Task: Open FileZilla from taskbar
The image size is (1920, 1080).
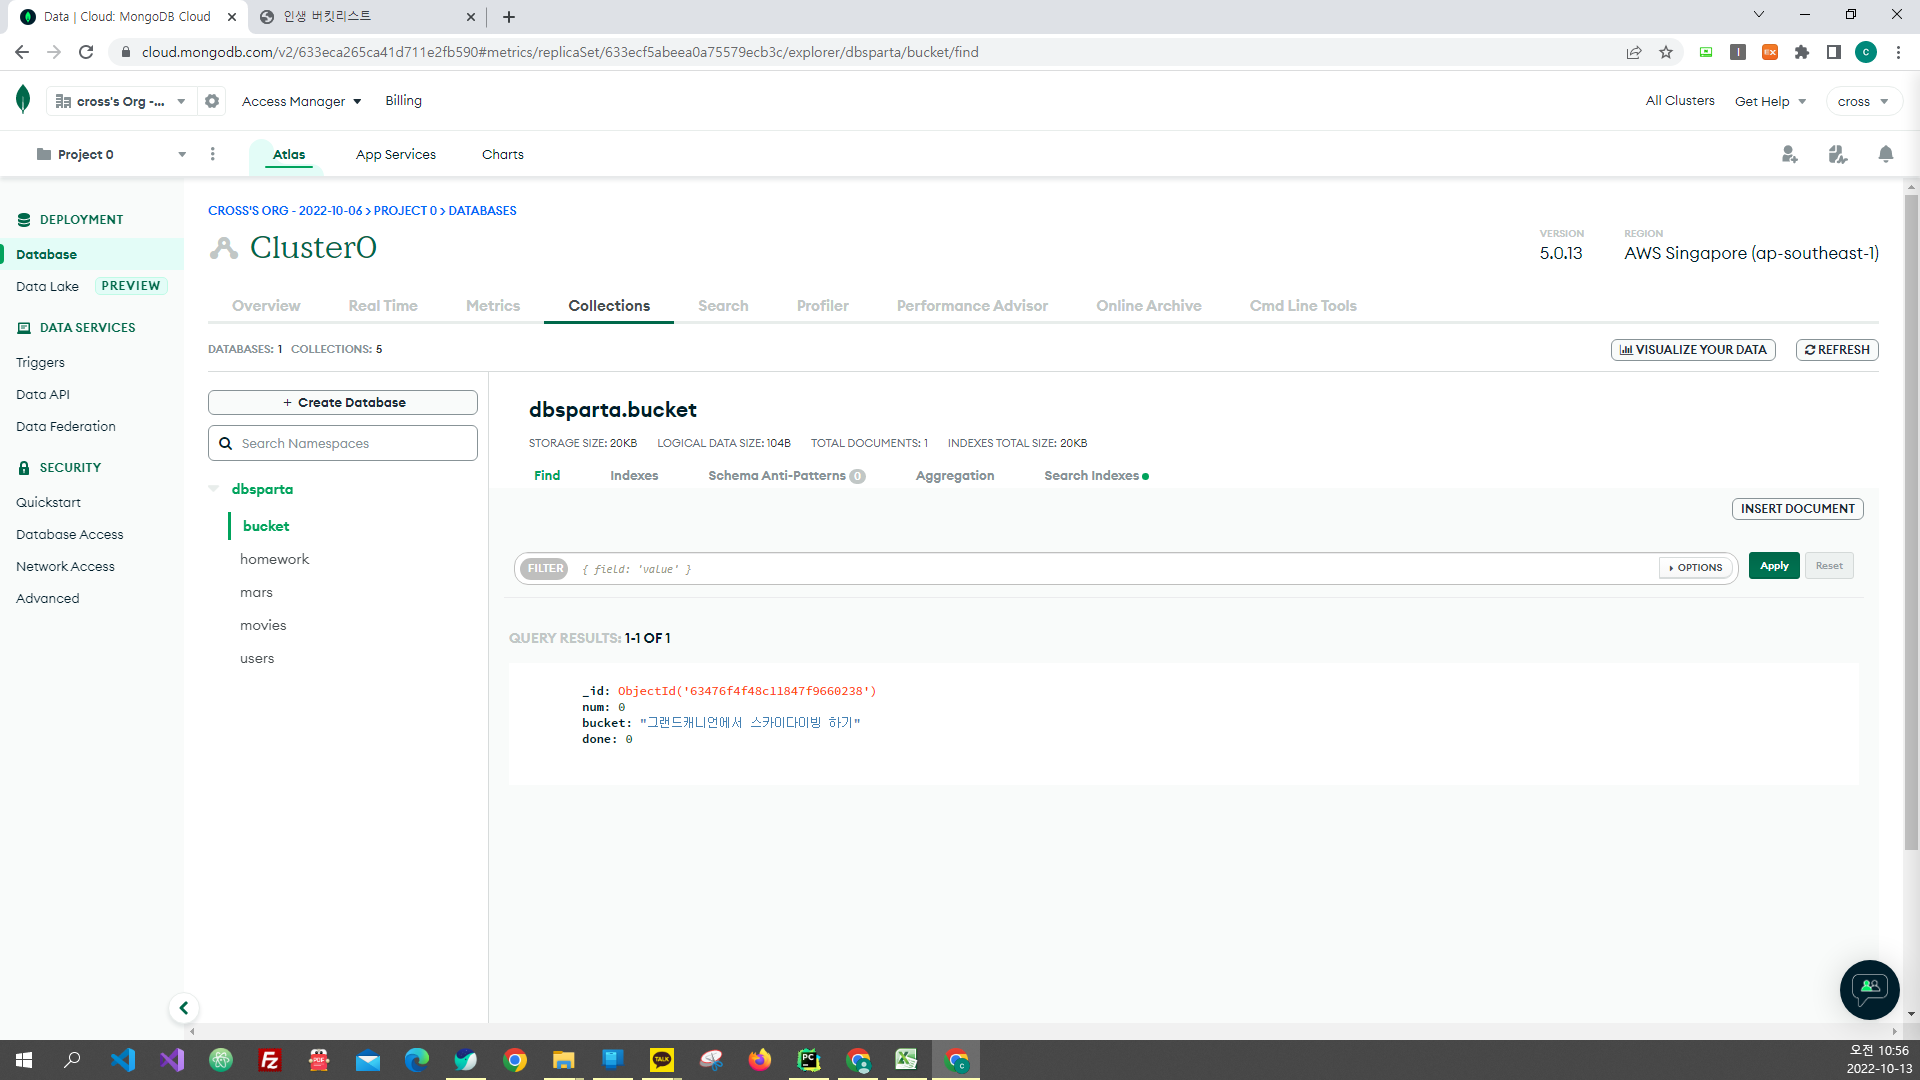Action: coord(270,1060)
